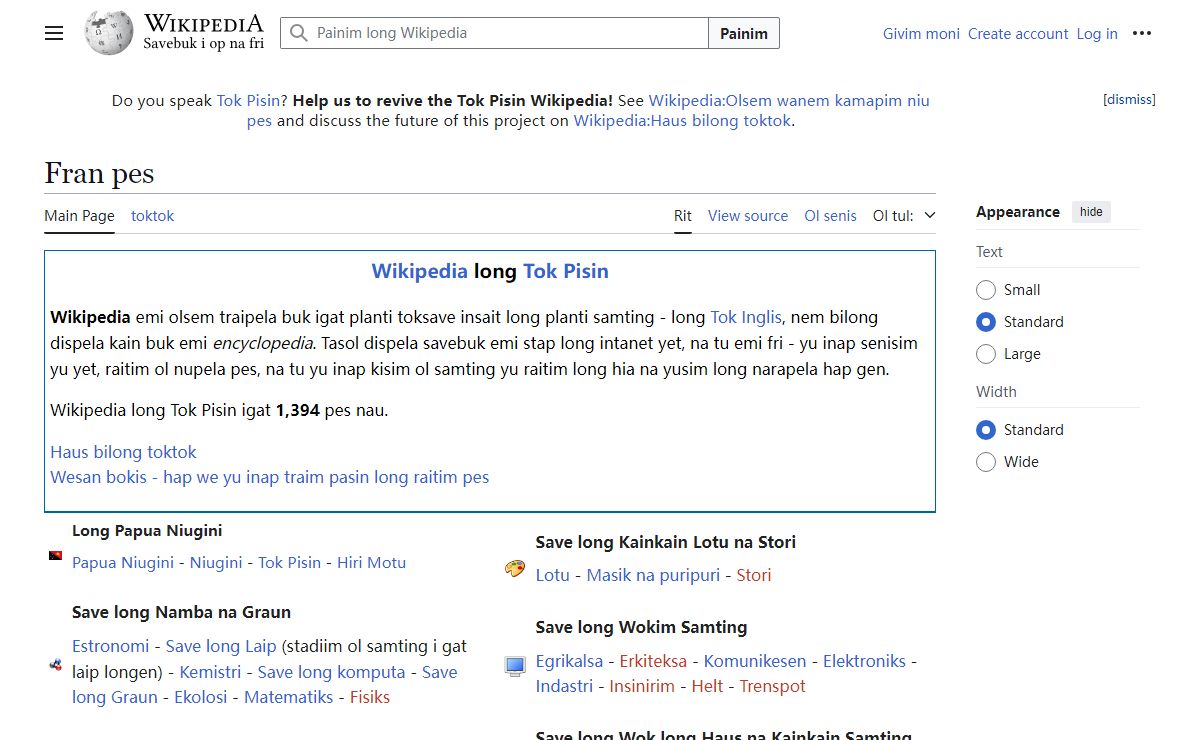Click the Wikipedia link in the heading
Image resolution: width=1200 pixels, height=740 pixels.
tap(419, 271)
